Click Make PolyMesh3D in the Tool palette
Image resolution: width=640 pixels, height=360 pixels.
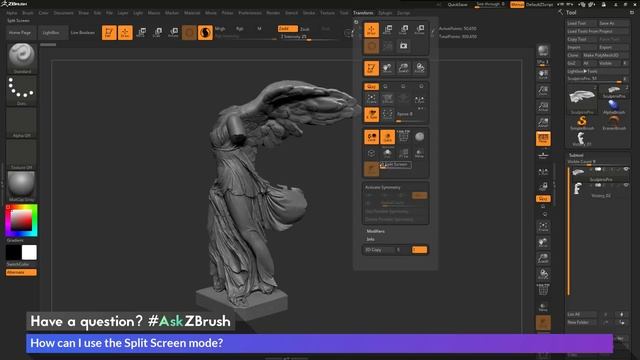[x=606, y=55]
